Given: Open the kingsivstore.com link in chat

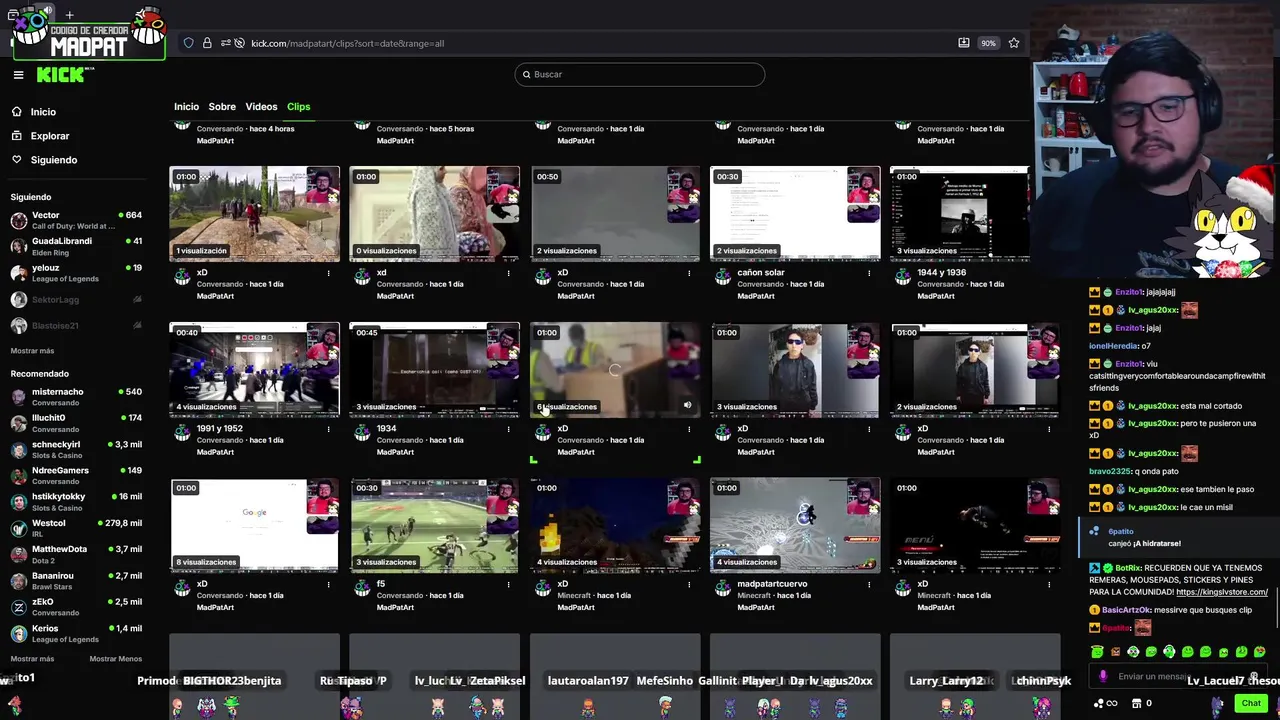Looking at the screenshot, I should click(1222, 592).
